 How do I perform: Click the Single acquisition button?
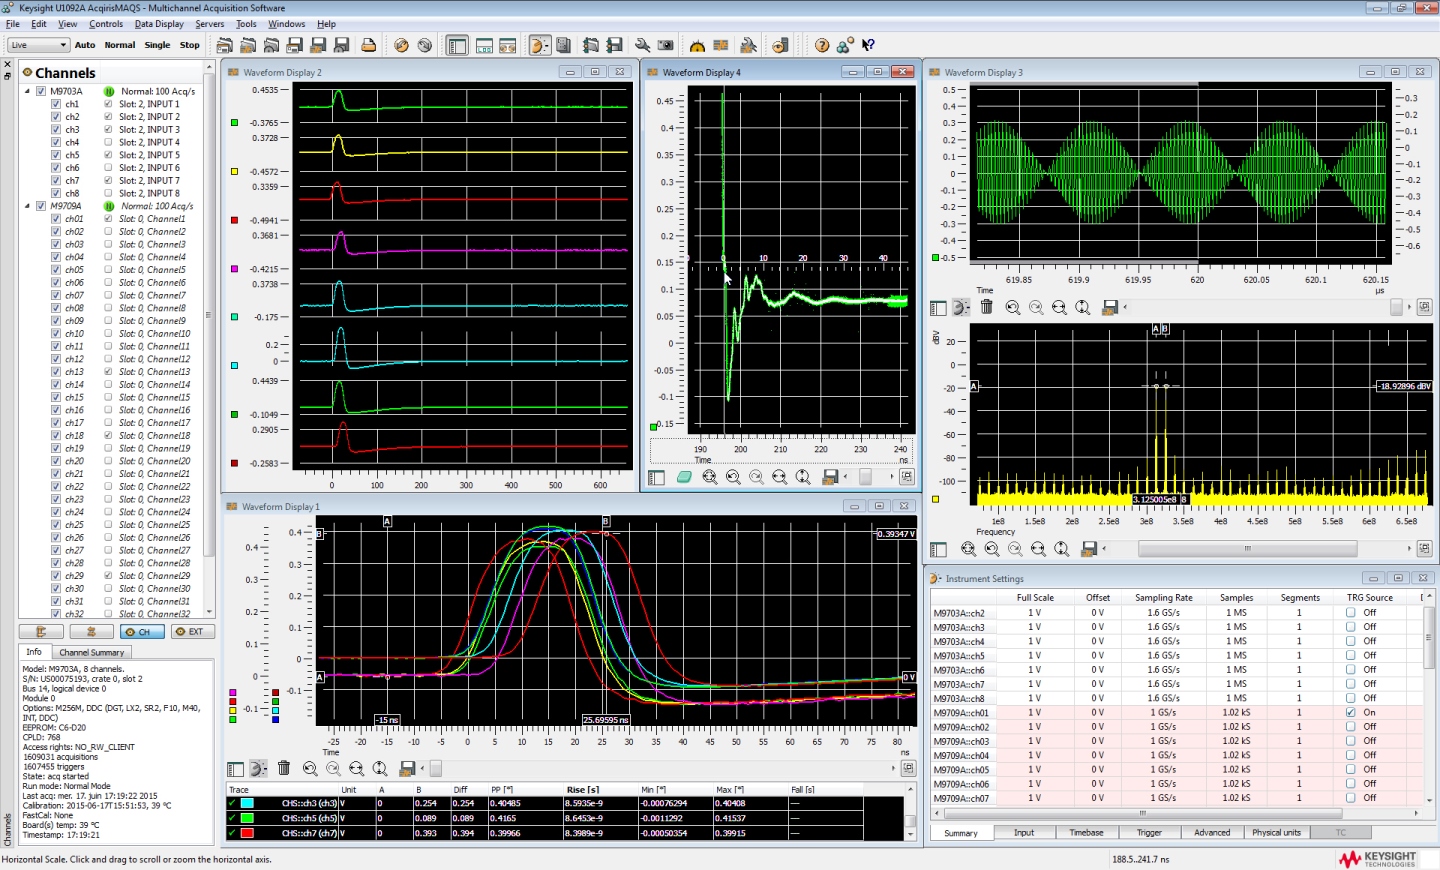(157, 45)
